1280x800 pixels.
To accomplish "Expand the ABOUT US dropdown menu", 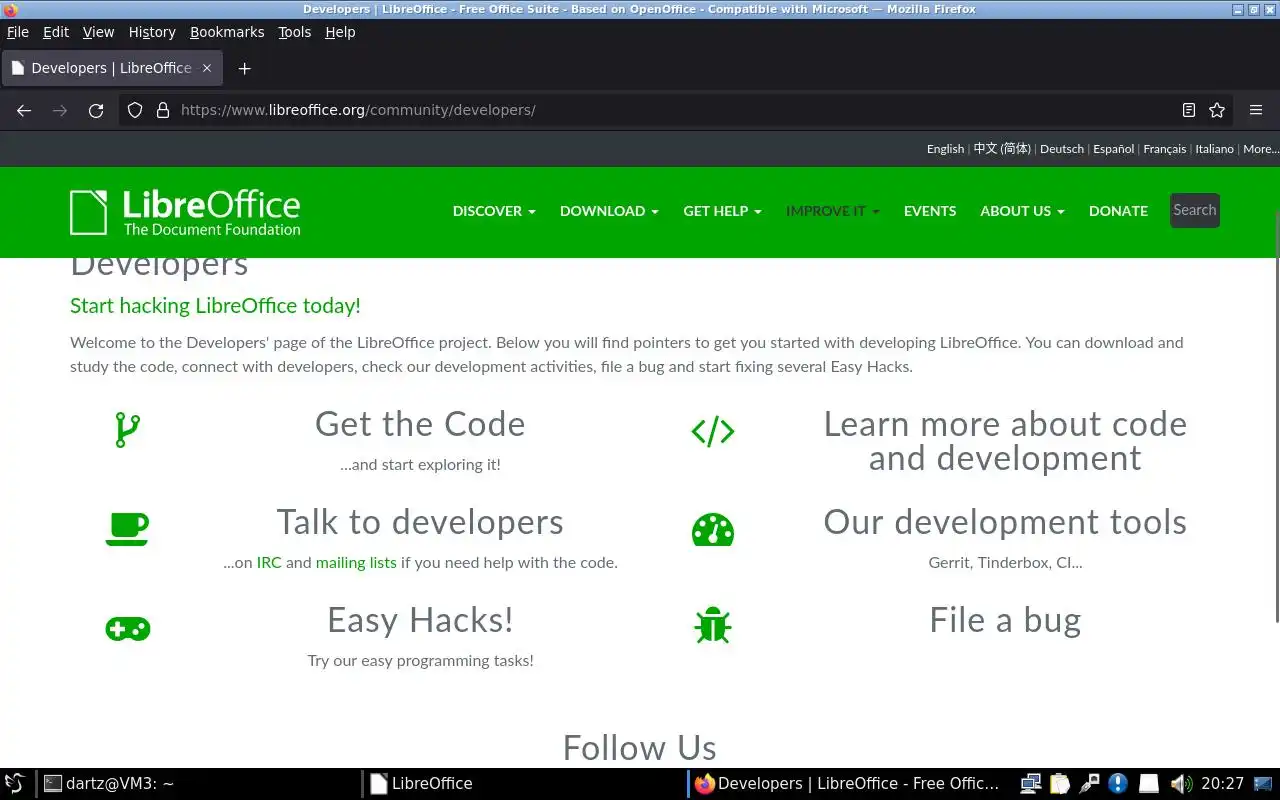I will click(1022, 211).
